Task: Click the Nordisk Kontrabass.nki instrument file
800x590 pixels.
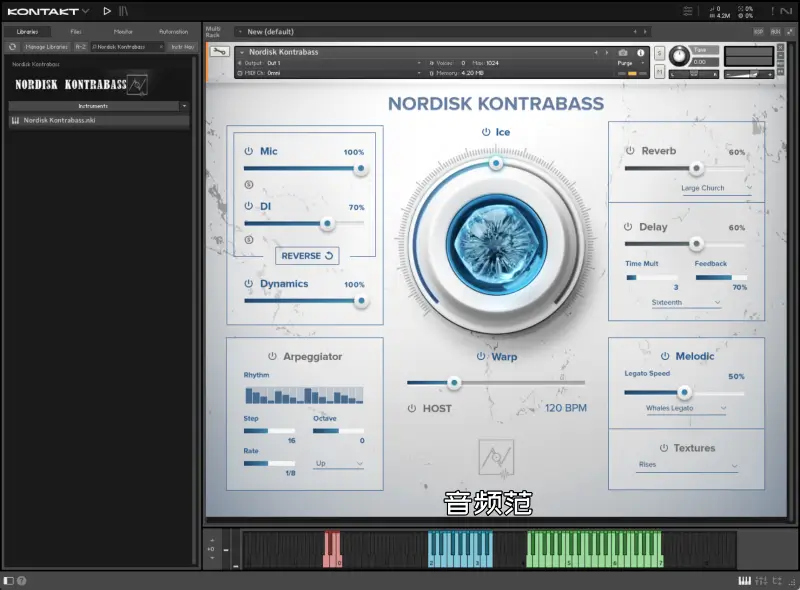Action: point(99,120)
